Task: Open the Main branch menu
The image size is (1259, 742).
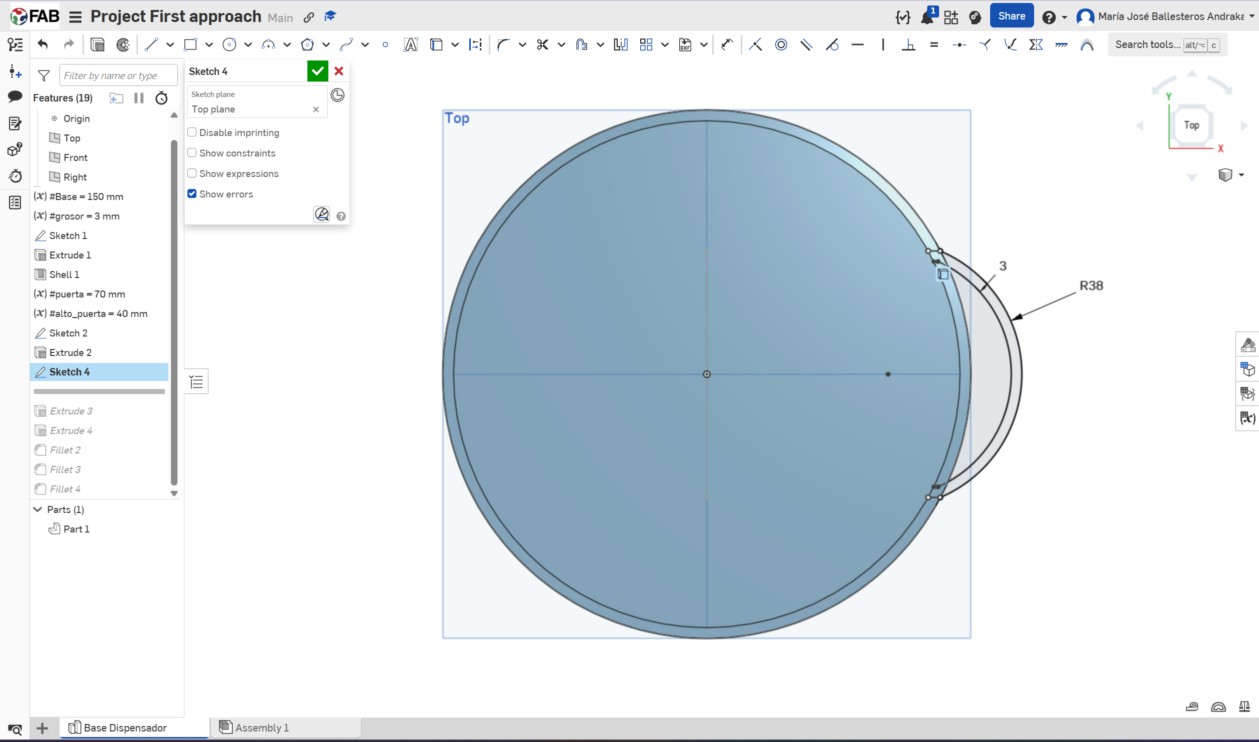Action: [x=279, y=16]
